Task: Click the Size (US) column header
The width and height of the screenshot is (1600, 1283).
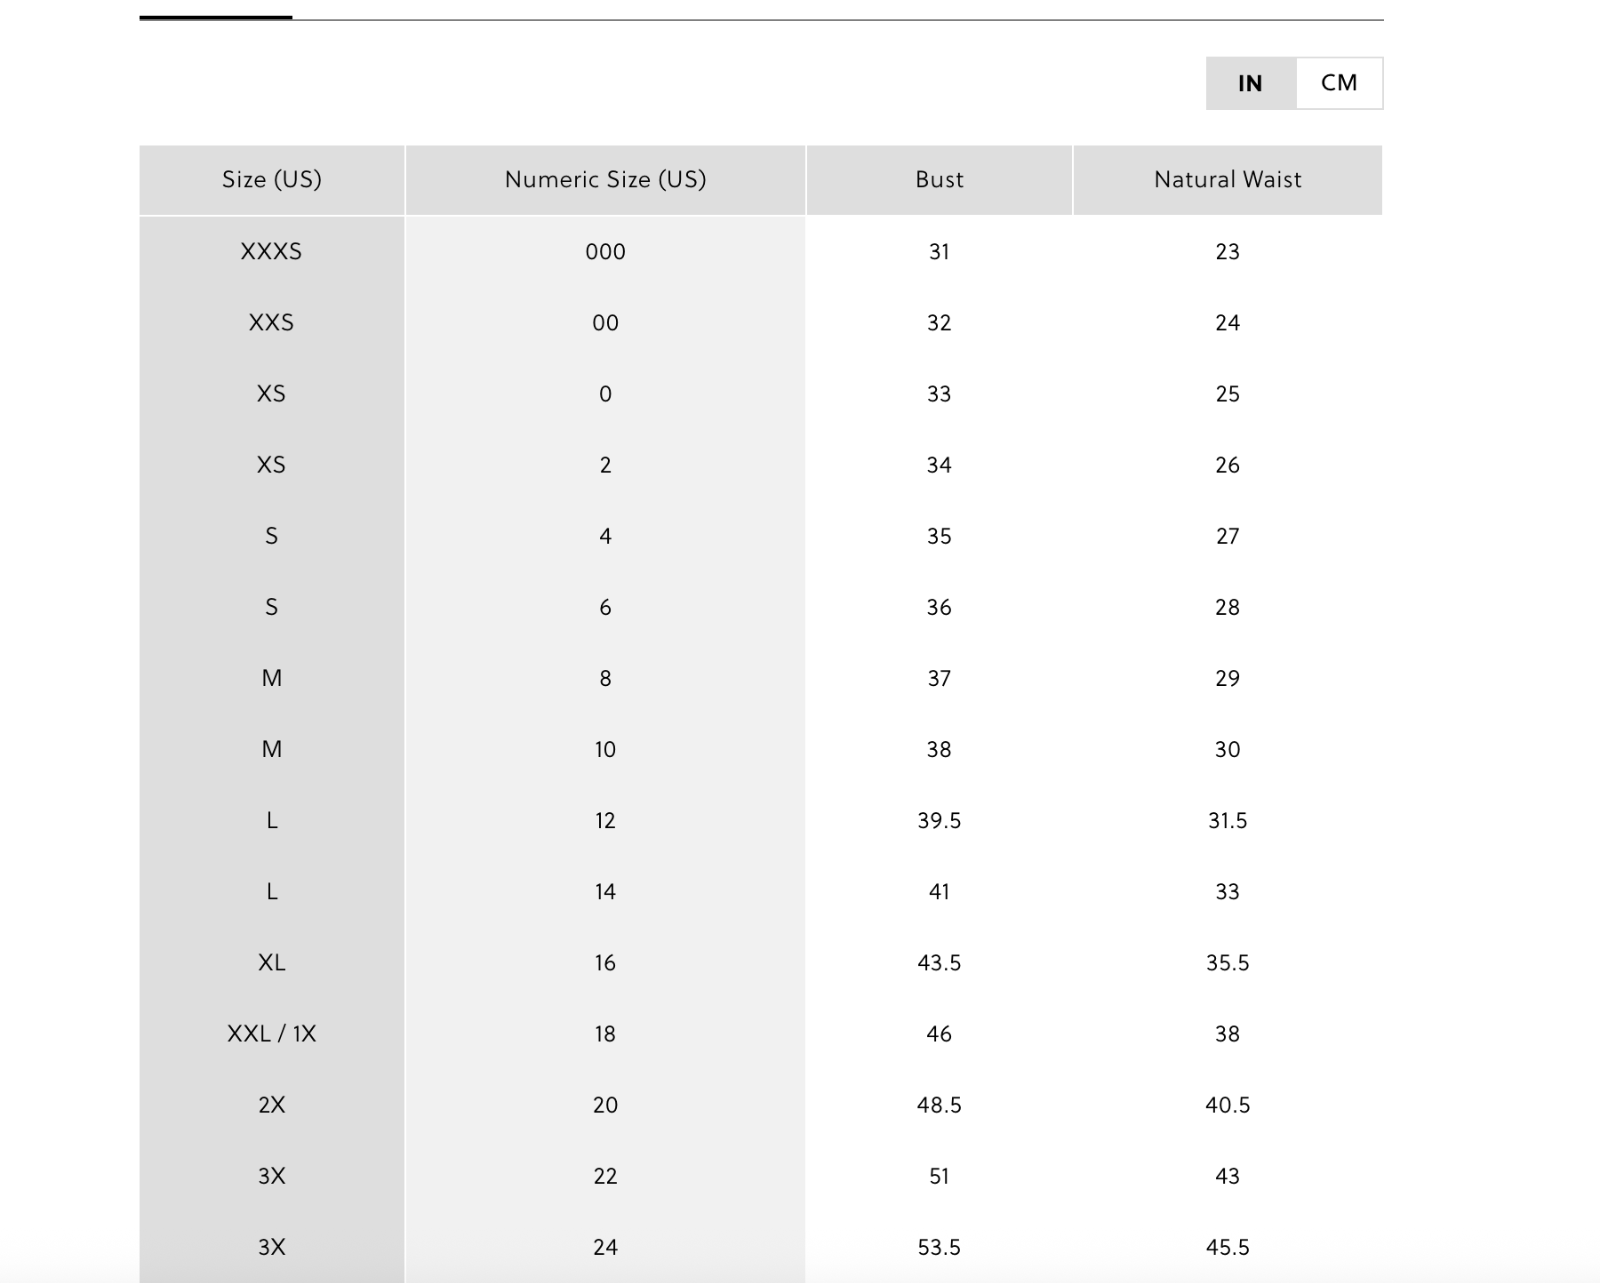Action: click(x=272, y=180)
